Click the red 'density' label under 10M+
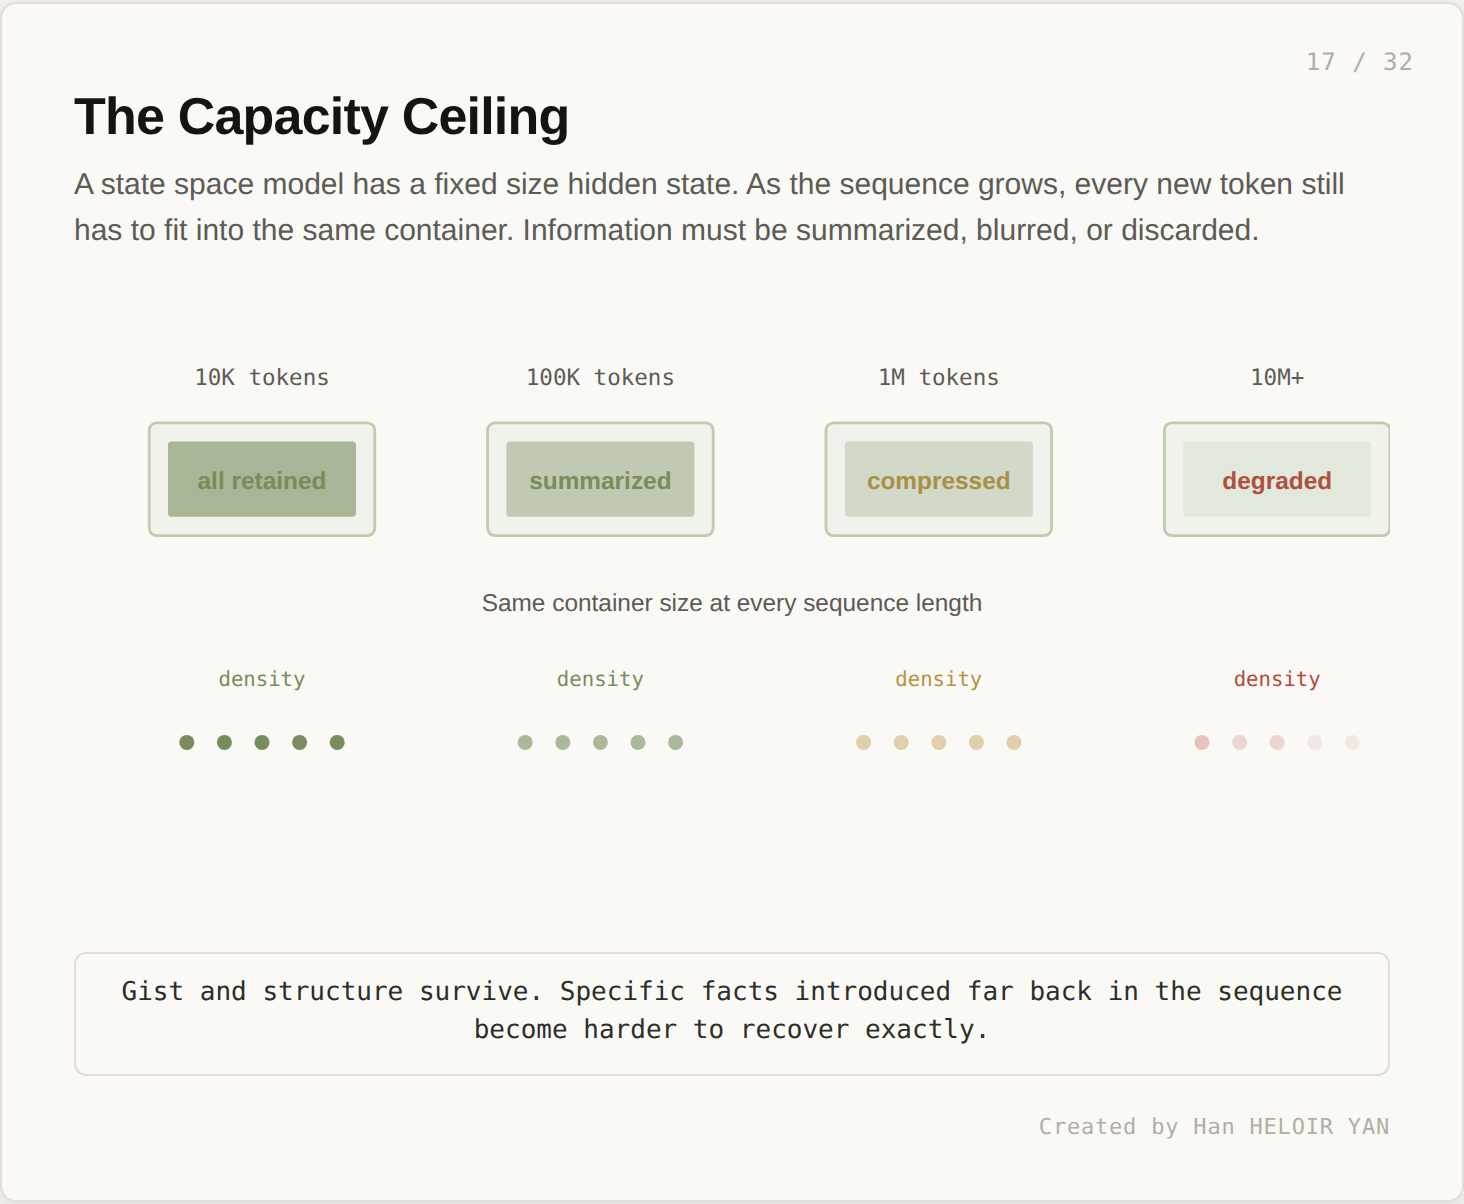Viewport: 1464px width, 1204px height. 1277,679
